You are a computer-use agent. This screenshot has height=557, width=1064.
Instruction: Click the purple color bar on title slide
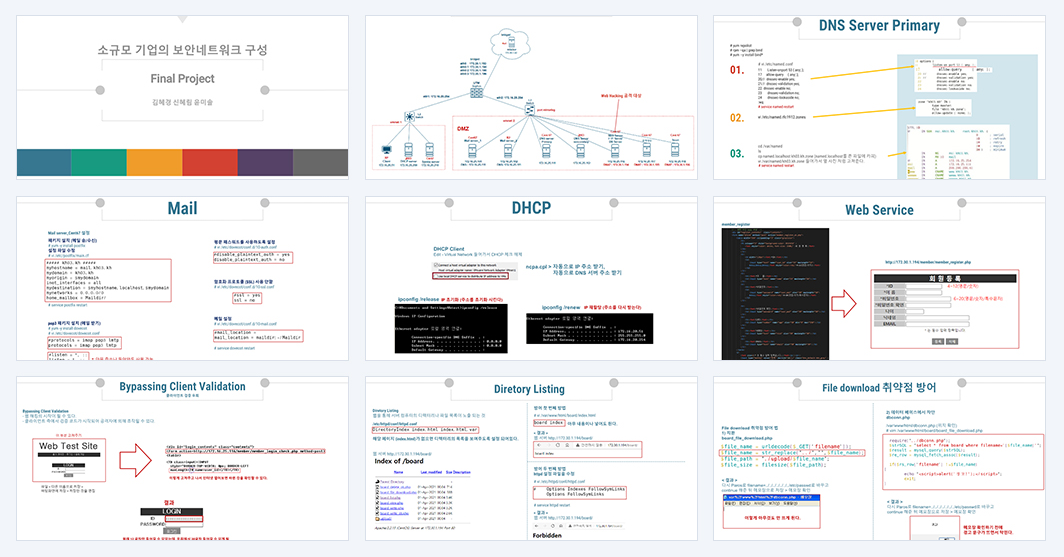pyautogui.click(x=265, y=163)
